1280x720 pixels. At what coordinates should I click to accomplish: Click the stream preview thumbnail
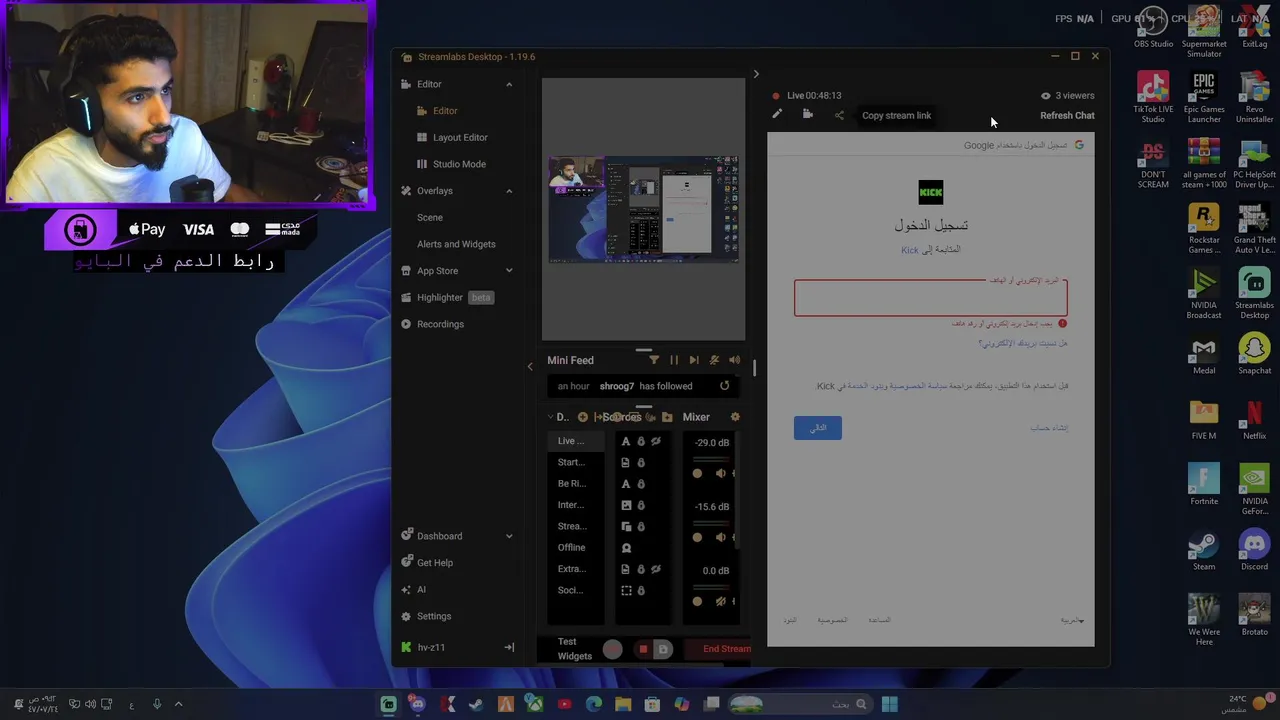click(x=644, y=210)
